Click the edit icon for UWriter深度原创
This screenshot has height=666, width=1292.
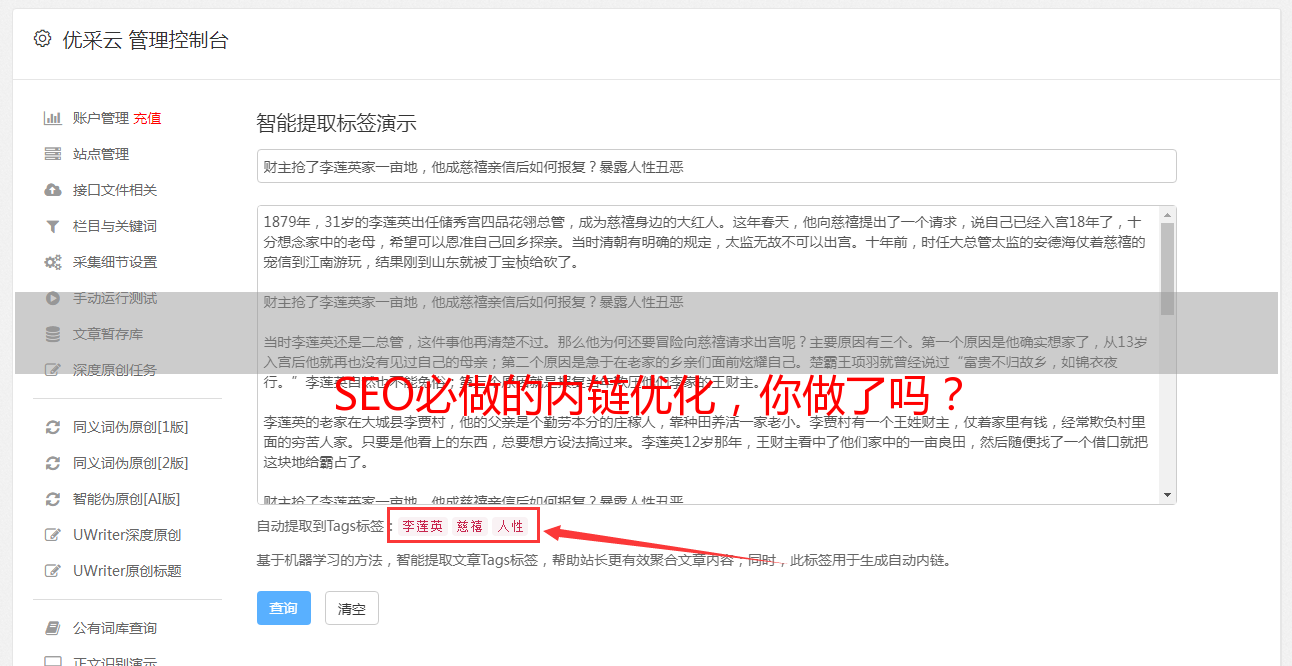pos(53,535)
